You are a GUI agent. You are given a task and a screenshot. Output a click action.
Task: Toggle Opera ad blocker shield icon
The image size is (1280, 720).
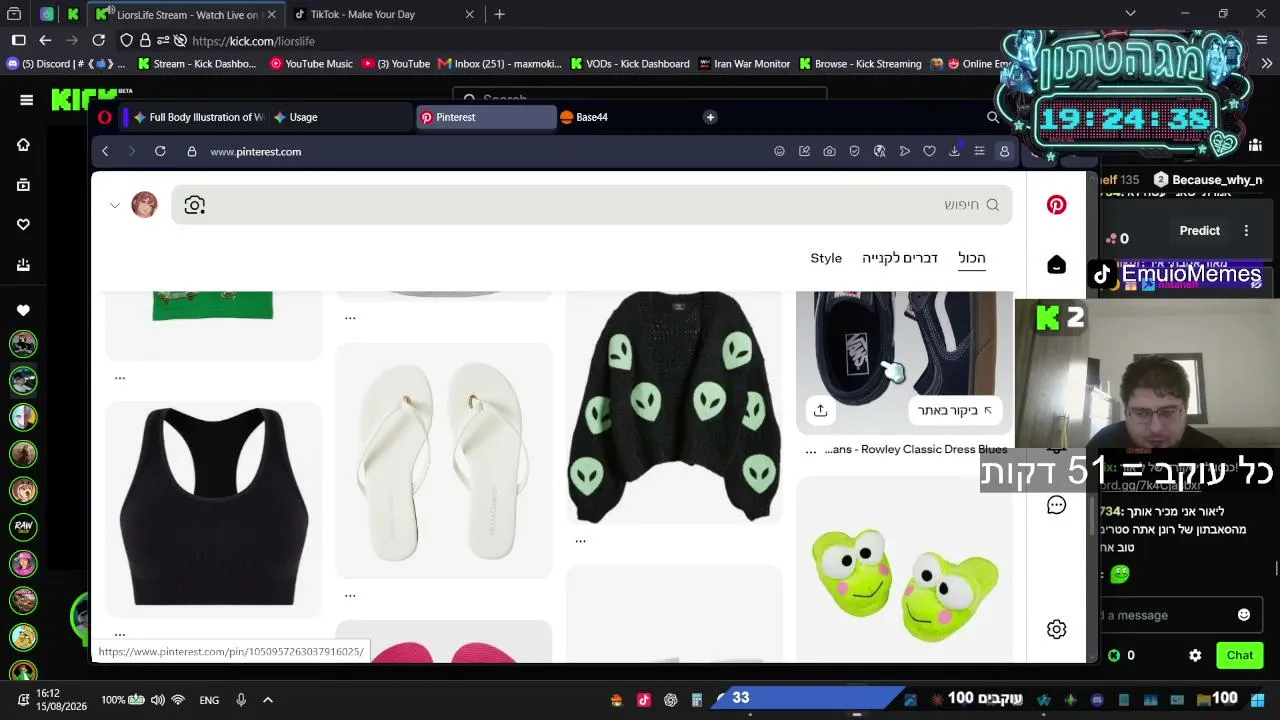(x=854, y=151)
